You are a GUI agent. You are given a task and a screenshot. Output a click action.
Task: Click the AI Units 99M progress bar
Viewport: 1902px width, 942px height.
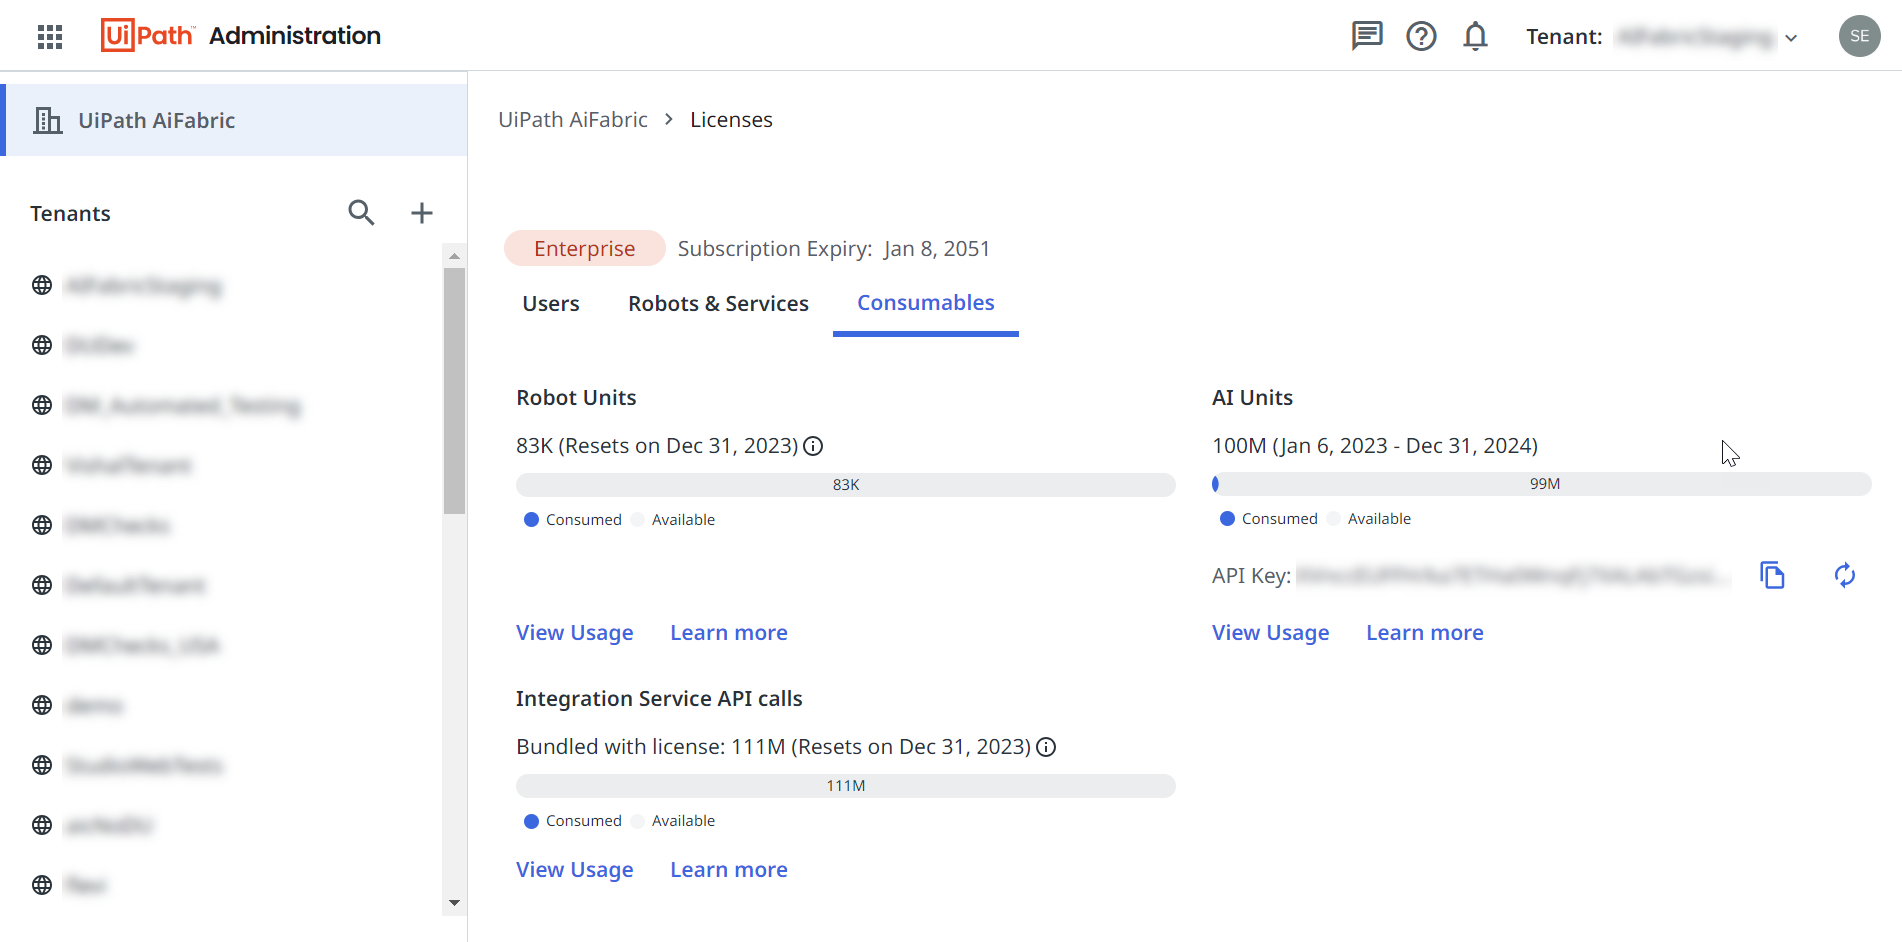(1541, 484)
